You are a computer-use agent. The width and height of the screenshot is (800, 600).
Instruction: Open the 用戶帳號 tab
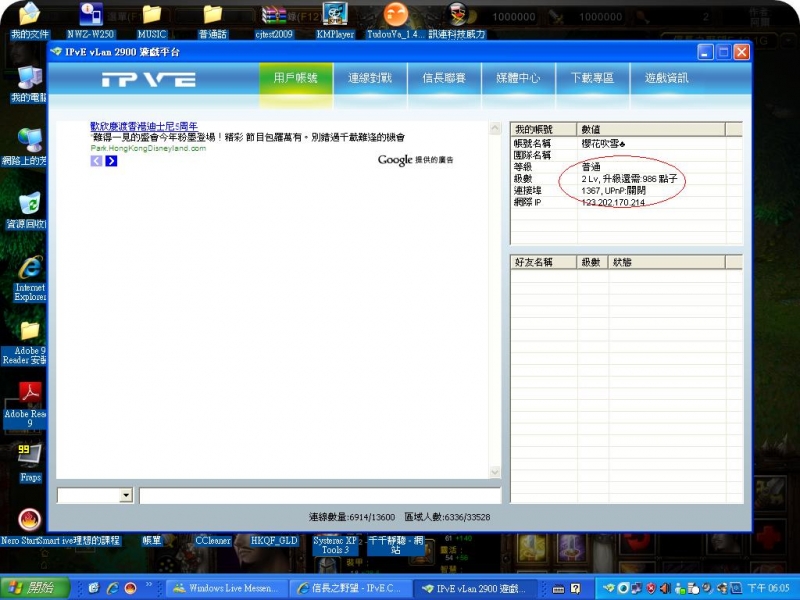click(296, 78)
